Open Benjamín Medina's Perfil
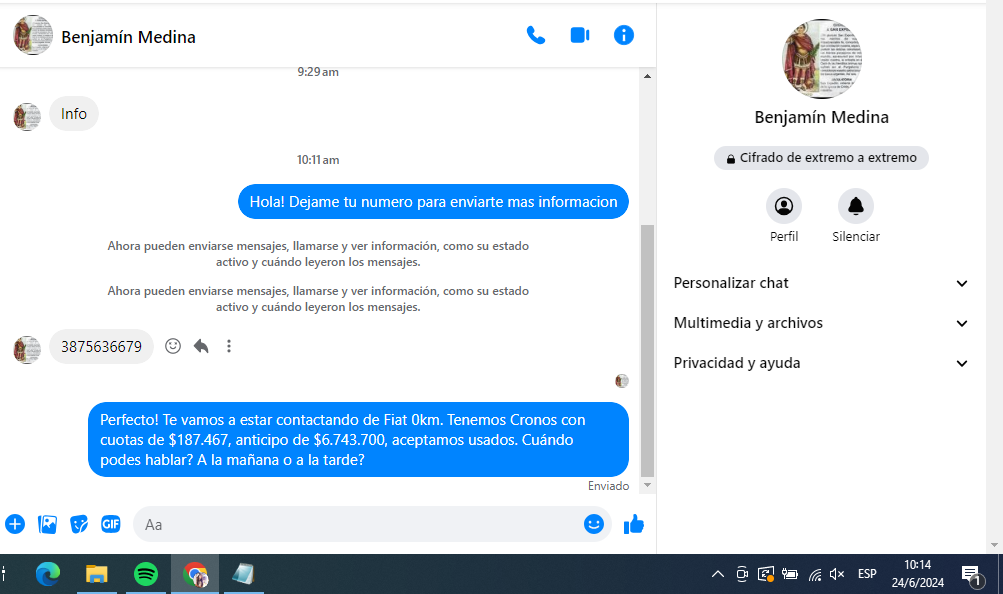Screen dimensions: 1003x594 (x=784, y=207)
